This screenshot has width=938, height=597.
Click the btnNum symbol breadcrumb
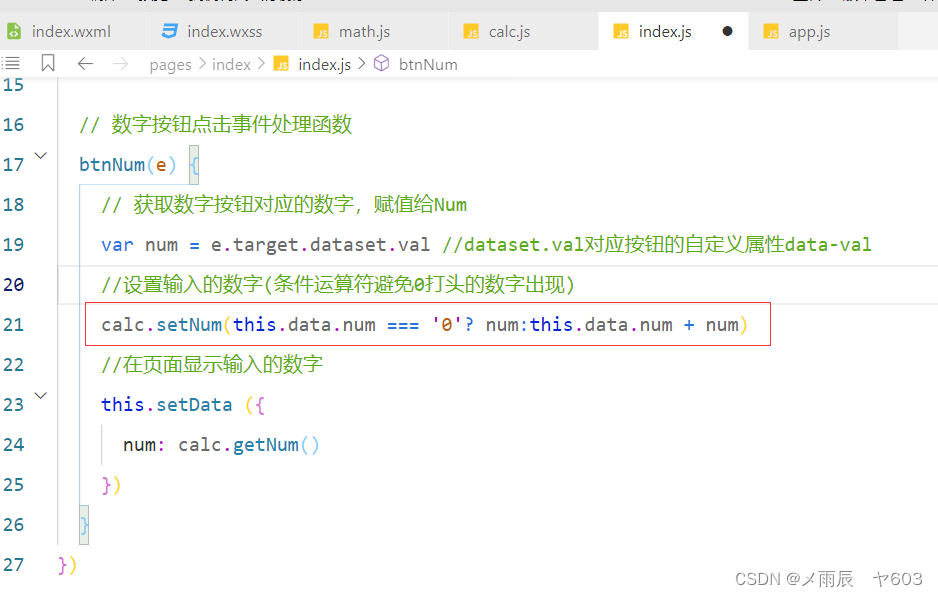(428, 65)
